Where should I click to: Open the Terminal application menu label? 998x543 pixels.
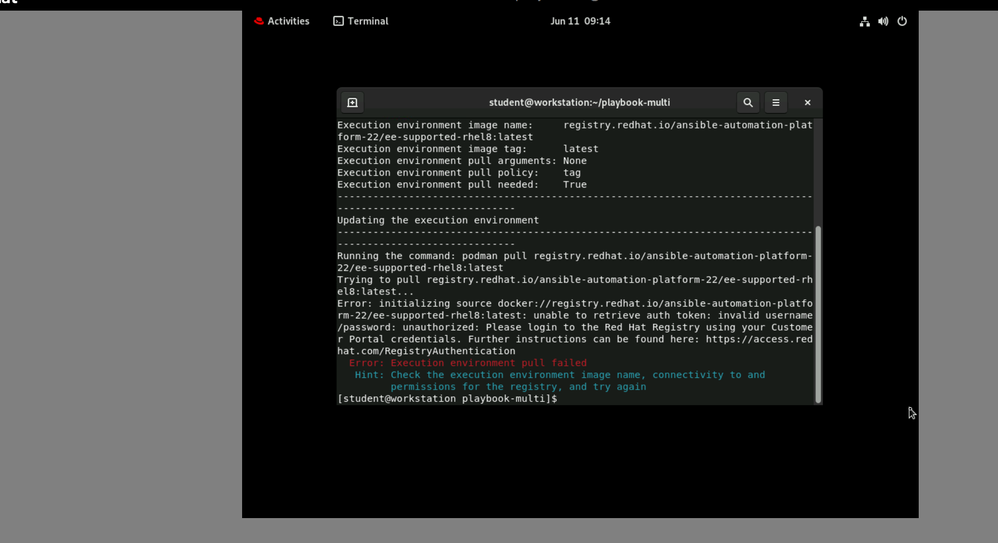pyautogui.click(x=368, y=21)
